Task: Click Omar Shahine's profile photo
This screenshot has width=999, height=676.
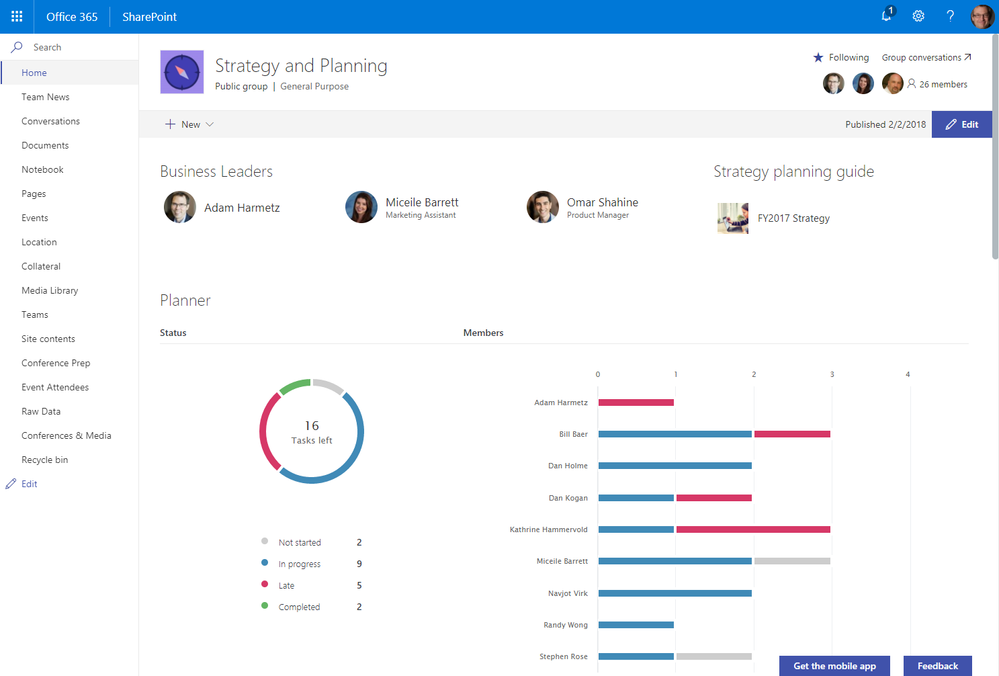Action: (x=543, y=207)
